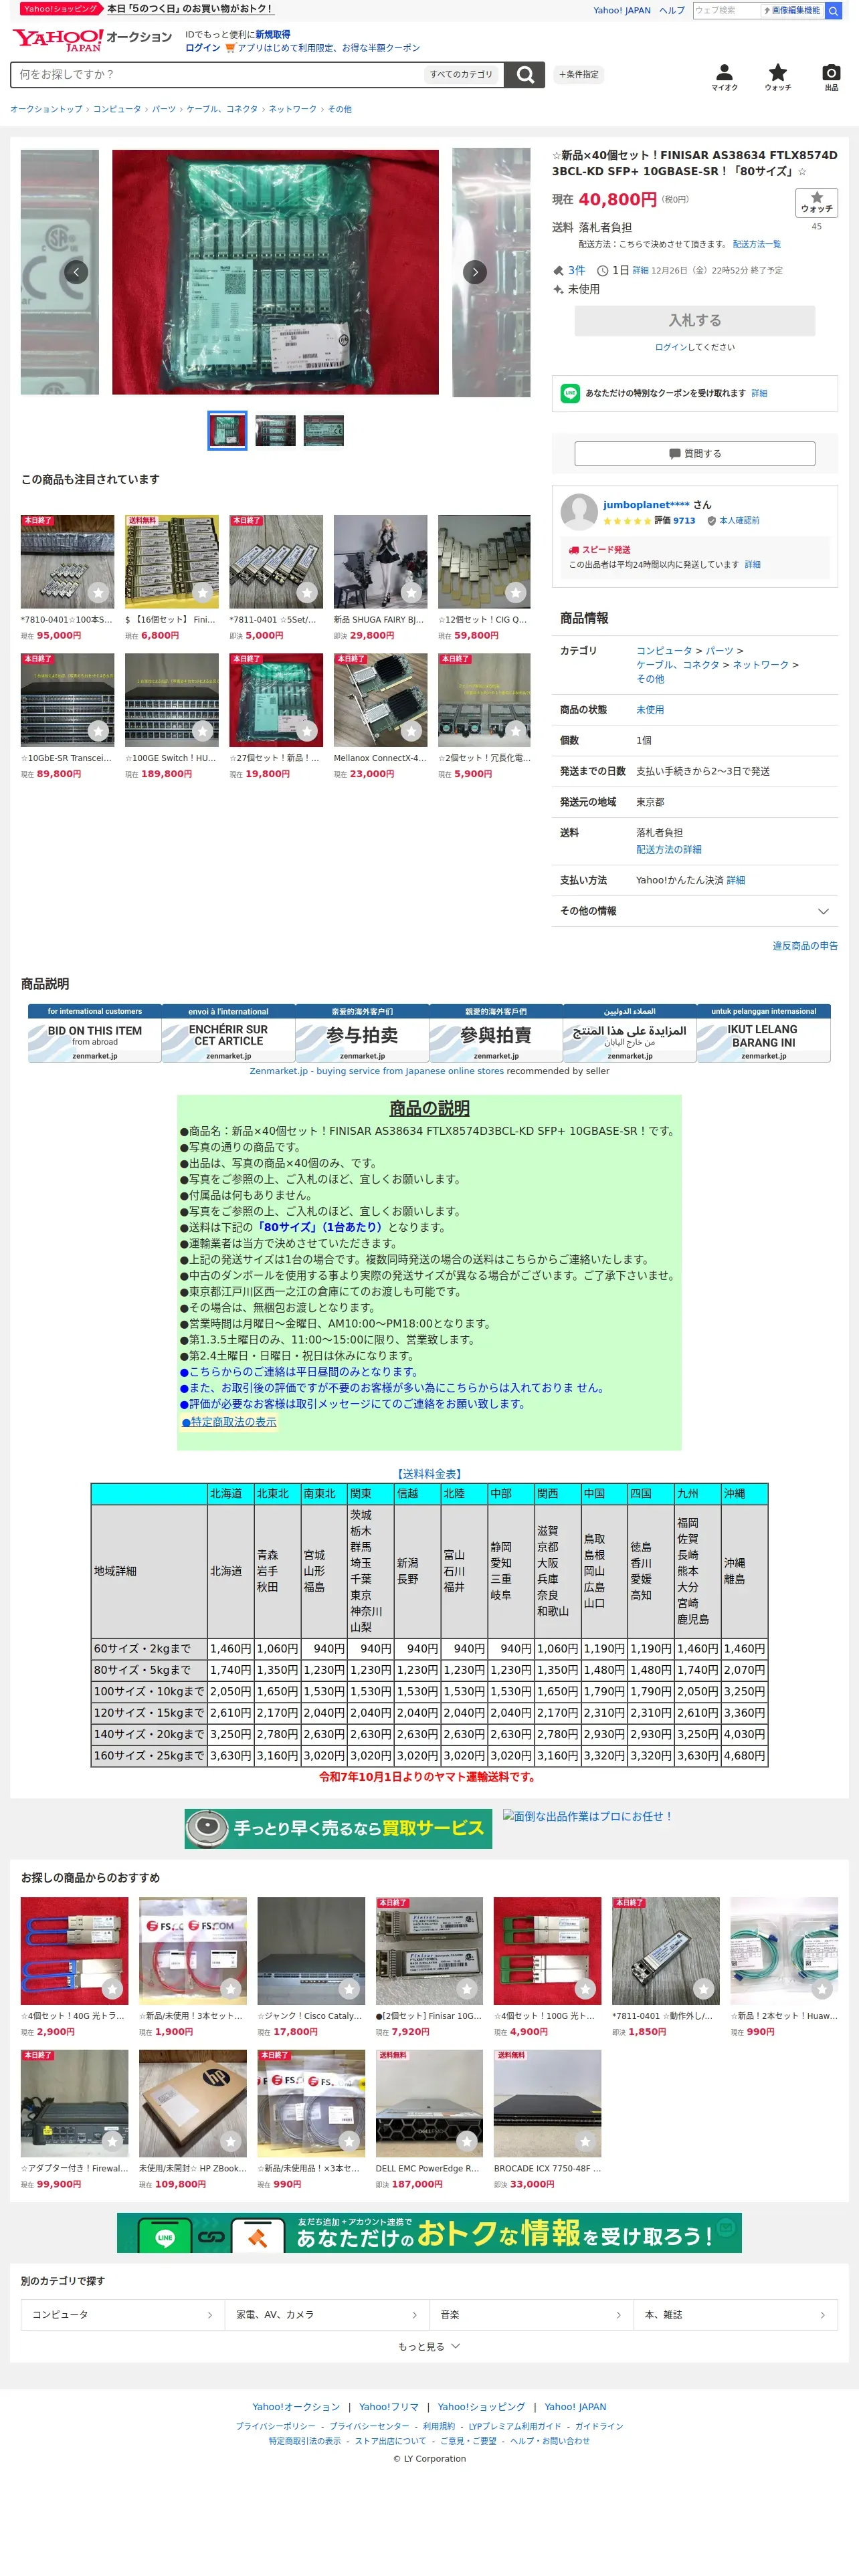Watch star on 95,000円 item thumbnail
The image size is (859, 2576).
tap(98, 593)
